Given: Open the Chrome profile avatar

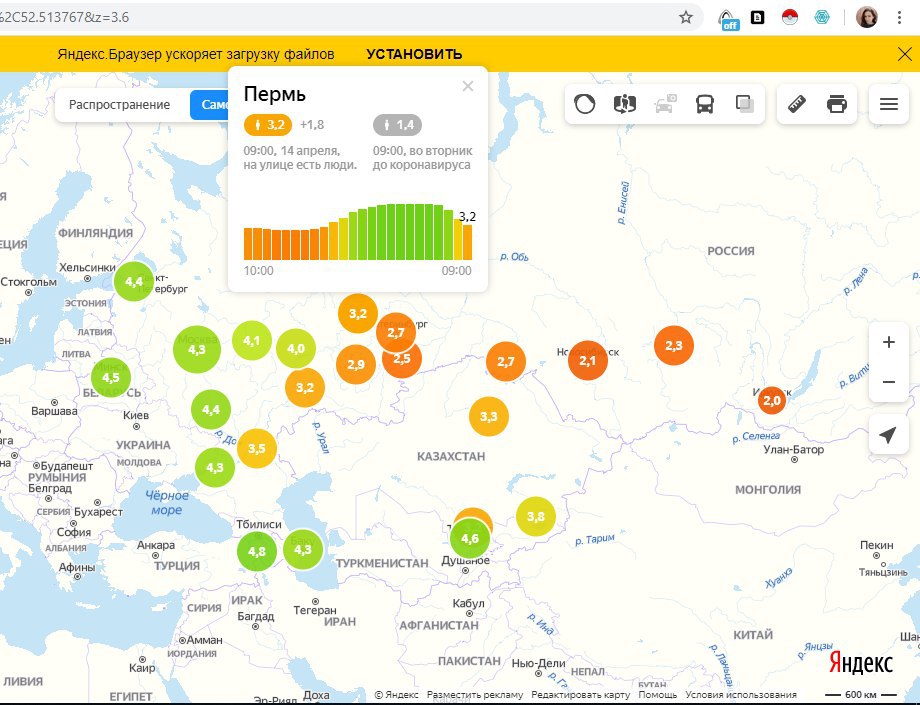Looking at the screenshot, I should pos(866,17).
